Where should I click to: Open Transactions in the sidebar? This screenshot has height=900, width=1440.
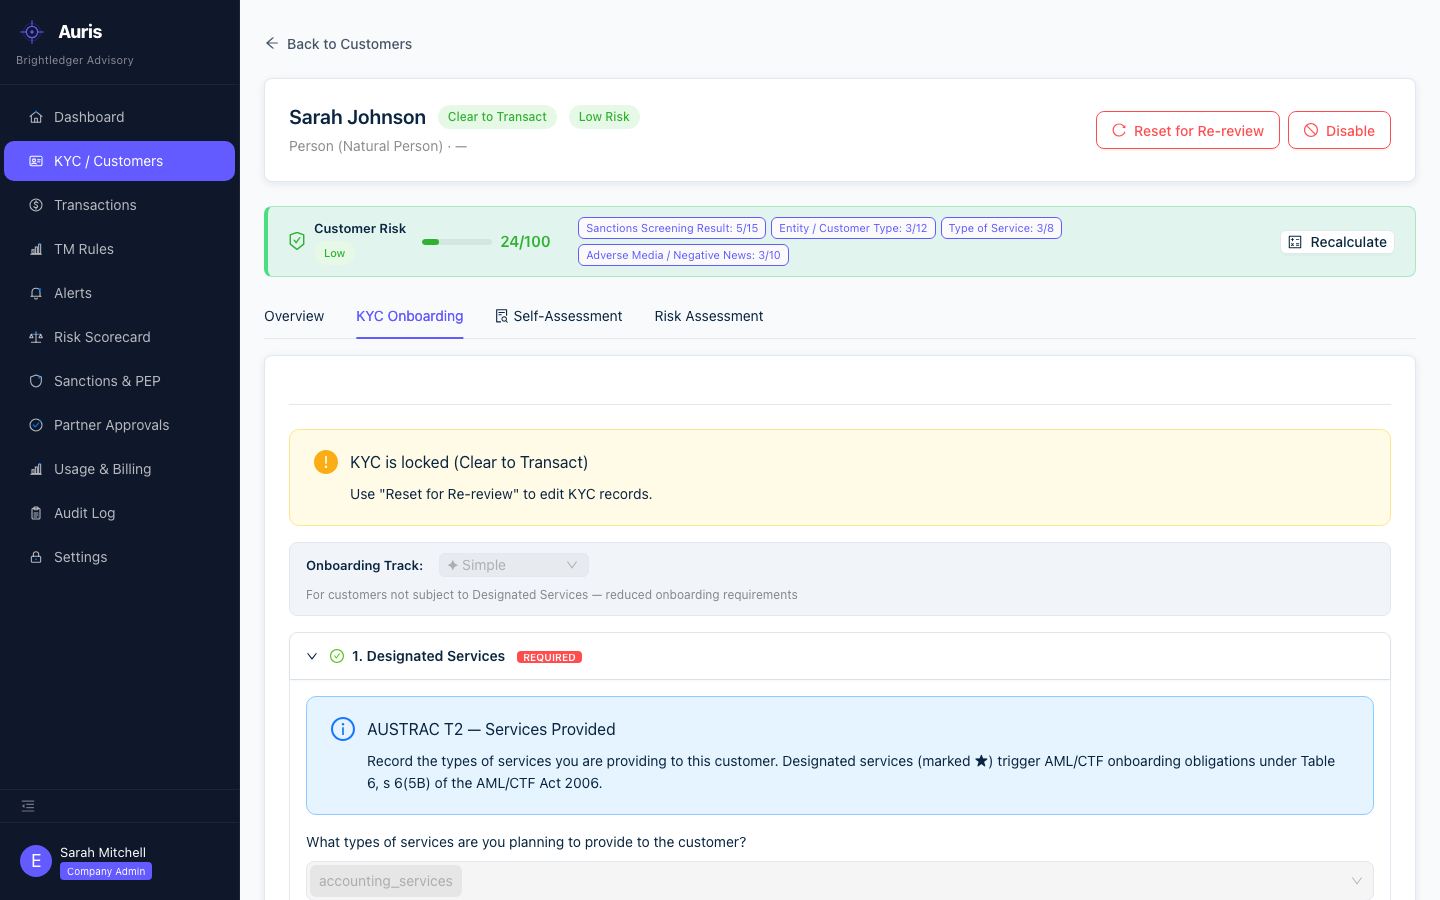(x=119, y=205)
